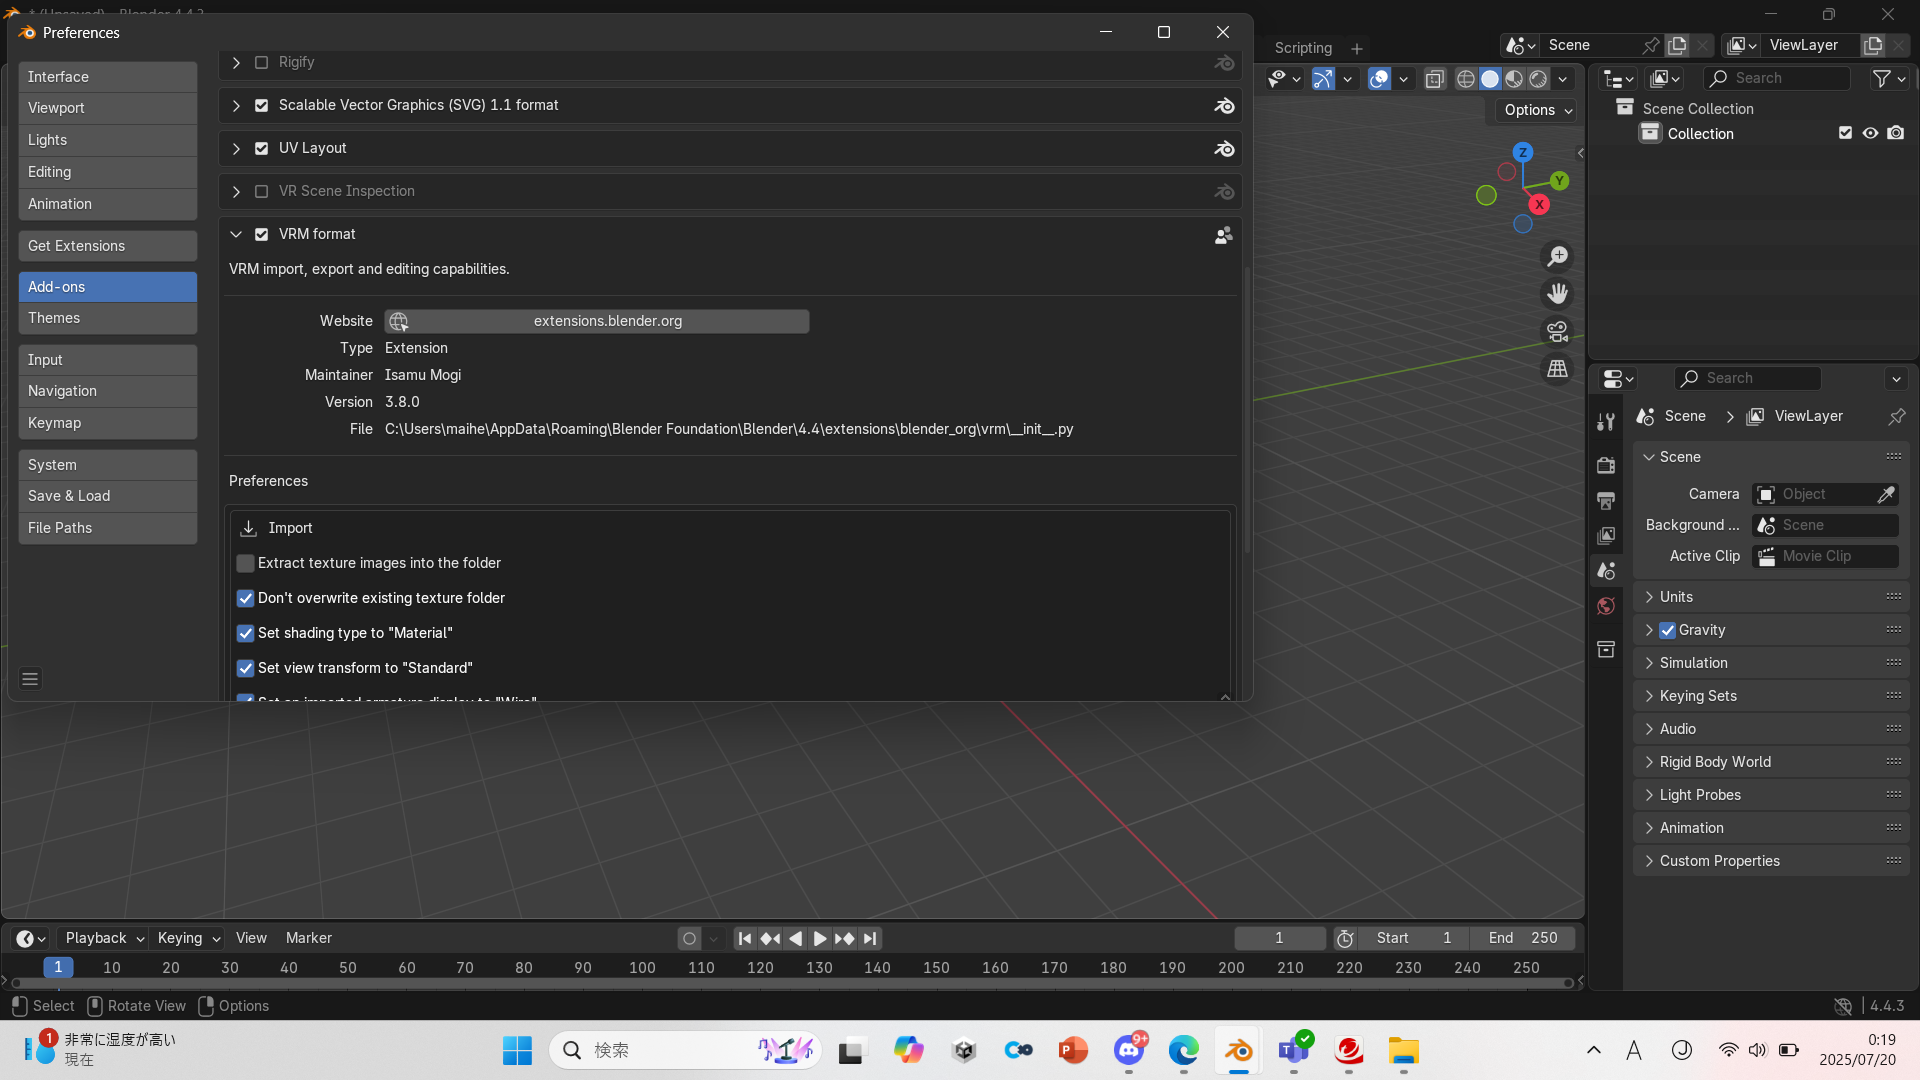Click the magnifier zoom icon in viewport sidebar
Image resolution: width=1920 pixels, height=1080 pixels.
click(x=1557, y=255)
